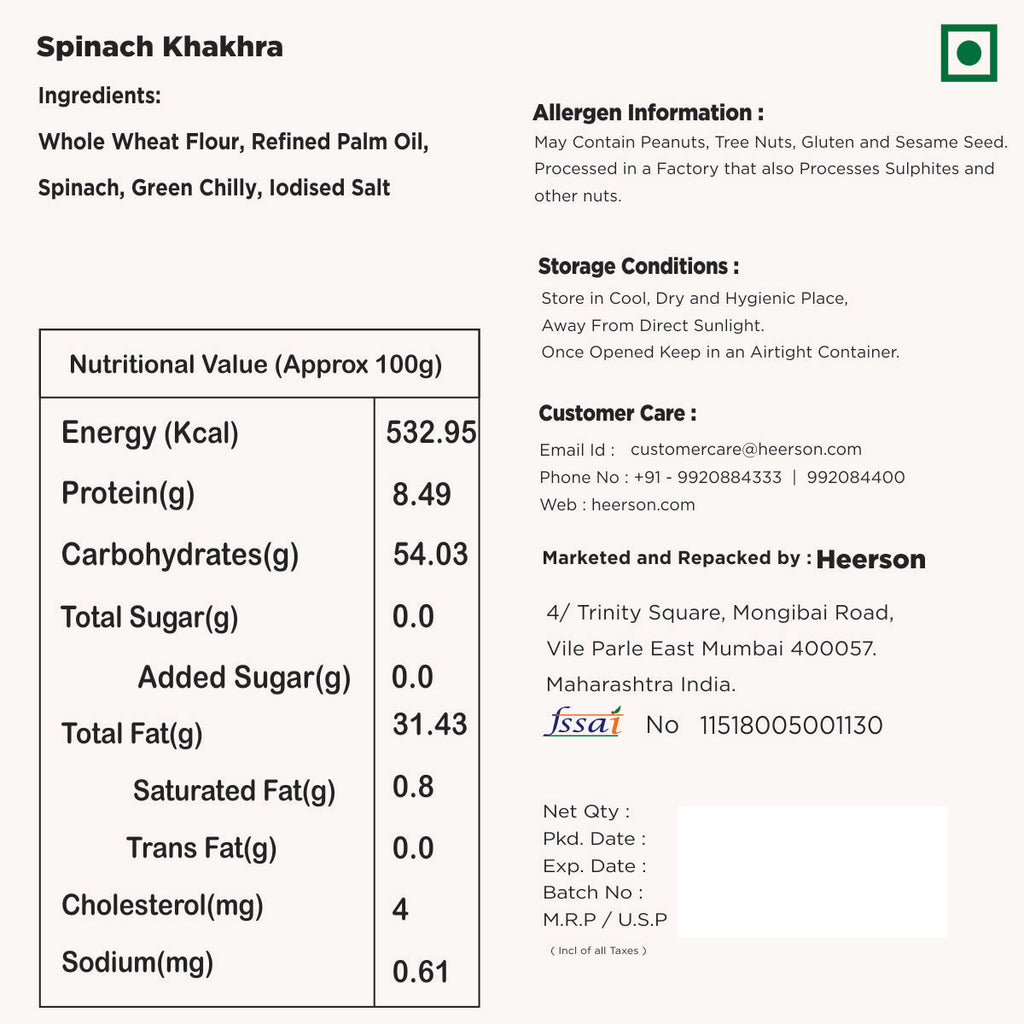The width and height of the screenshot is (1024, 1024).
Task: Click the customercare@heerson.com email address
Action: (x=746, y=450)
